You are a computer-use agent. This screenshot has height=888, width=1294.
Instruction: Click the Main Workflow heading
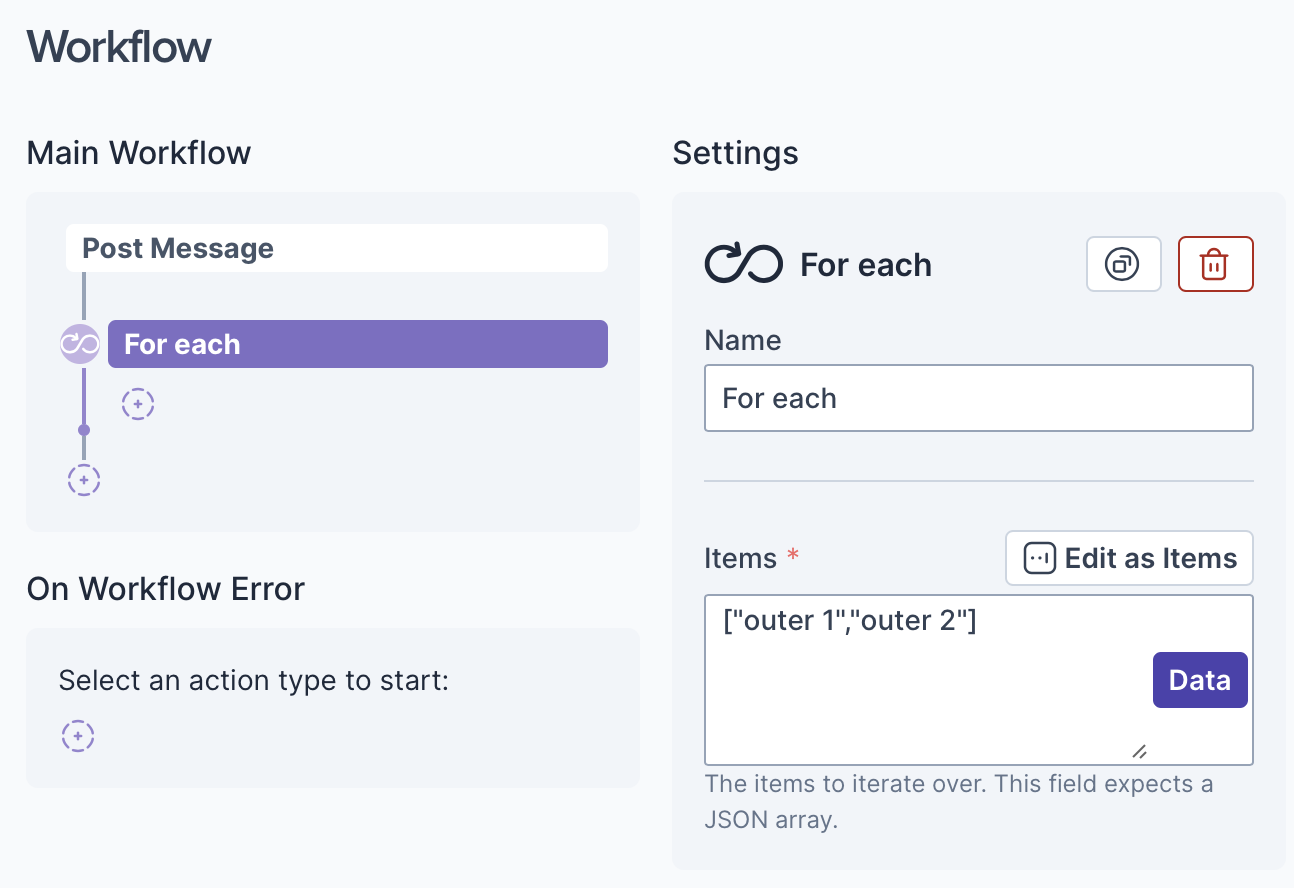pos(139,153)
